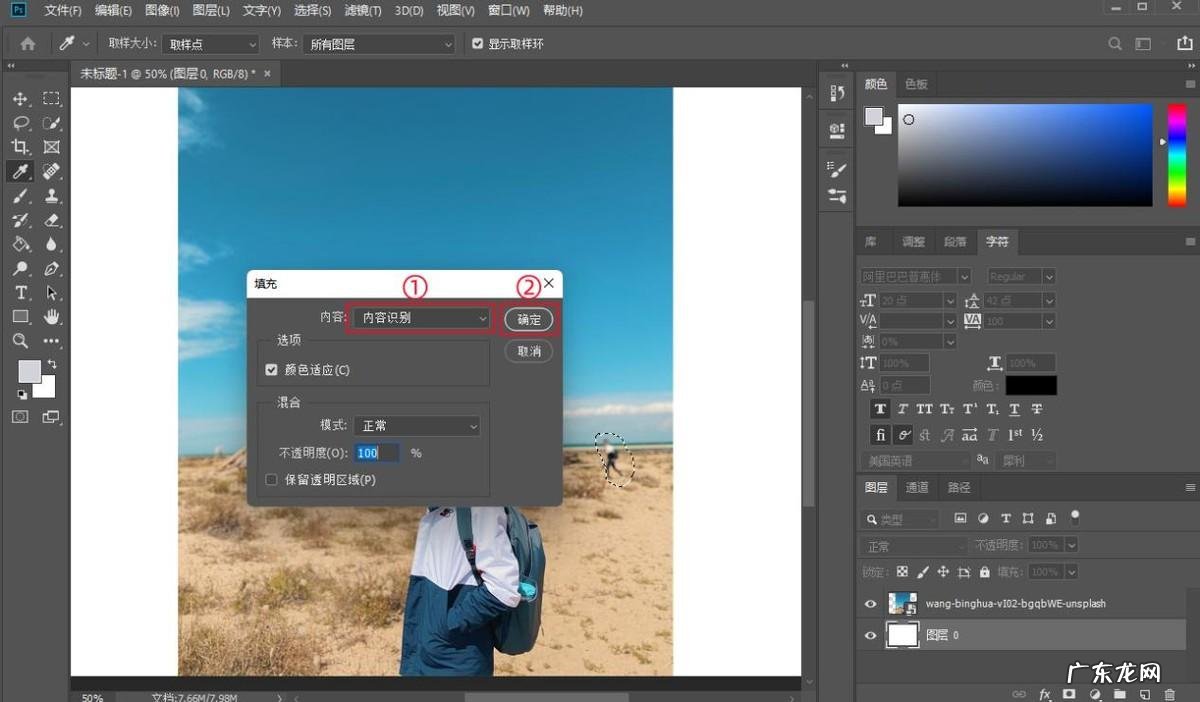This screenshot has height=702, width=1200.
Task: Click the hue spectrum slider bar
Action: (1177, 155)
